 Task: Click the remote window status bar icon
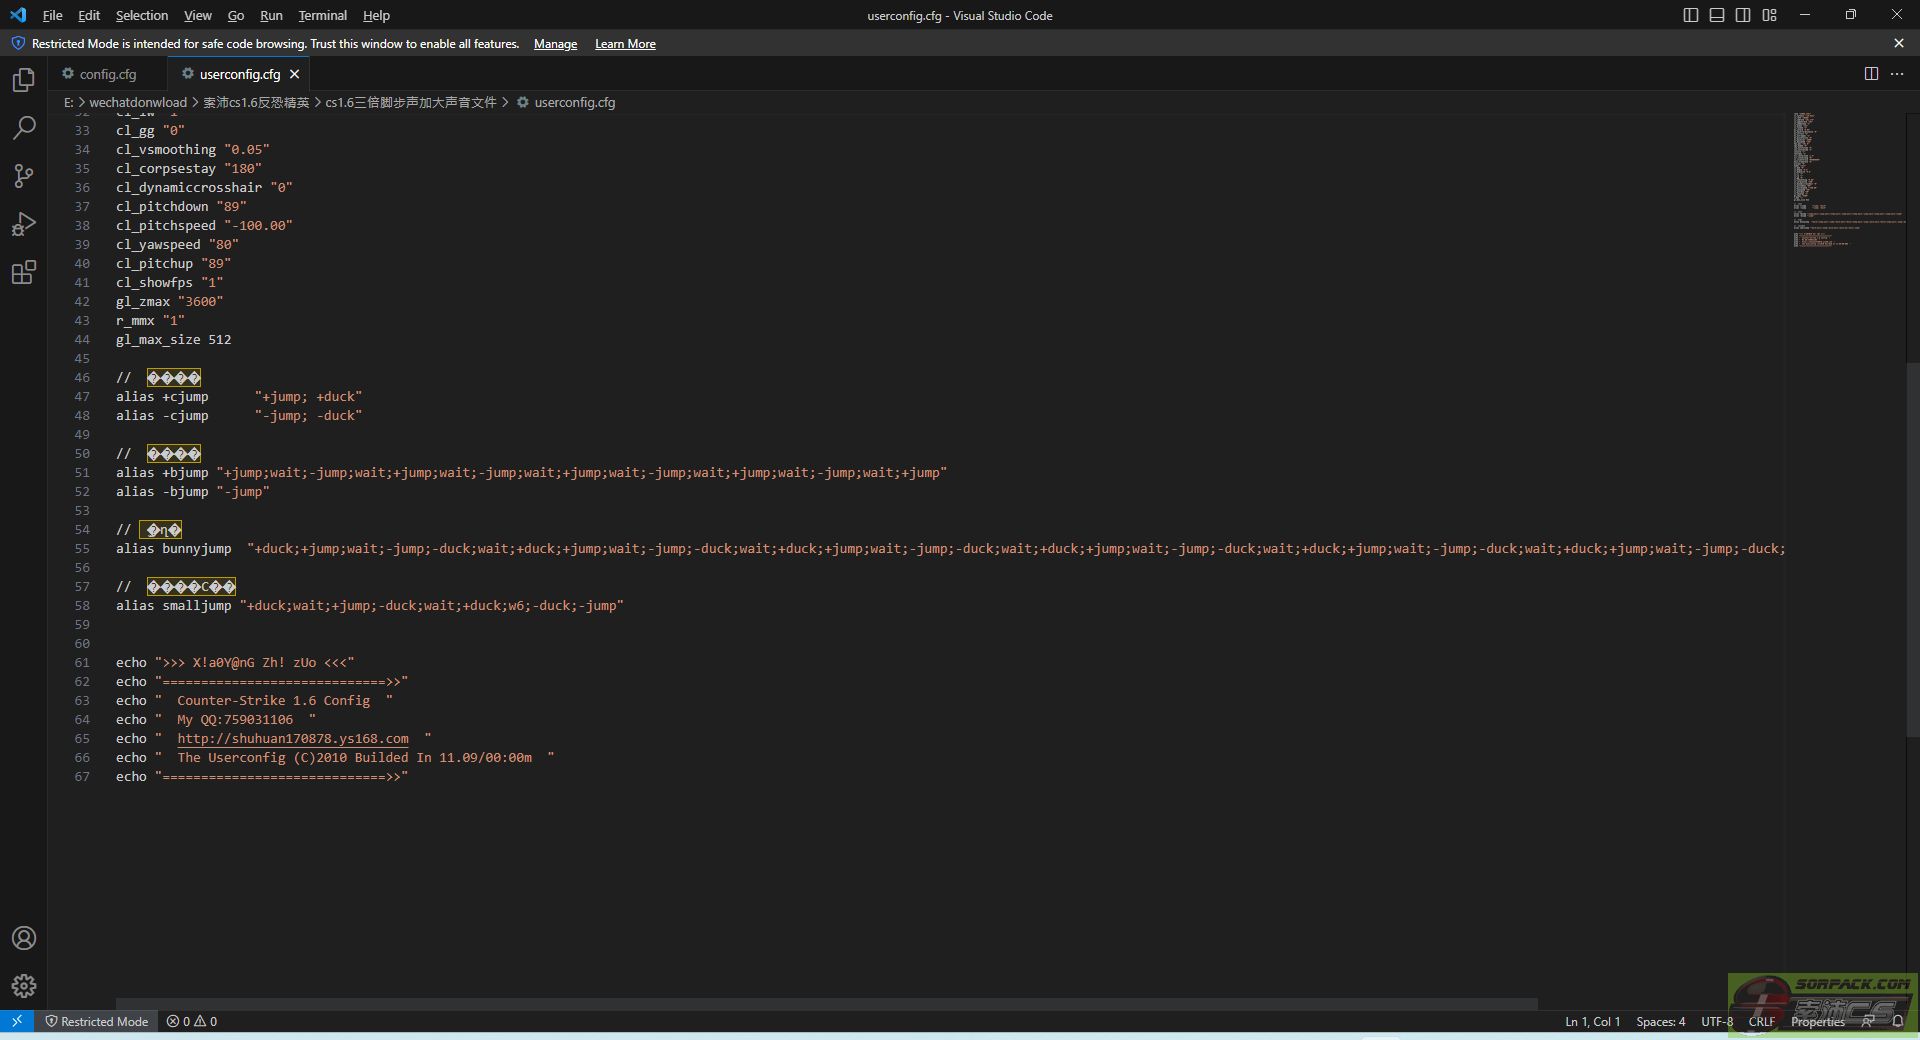(x=17, y=1021)
